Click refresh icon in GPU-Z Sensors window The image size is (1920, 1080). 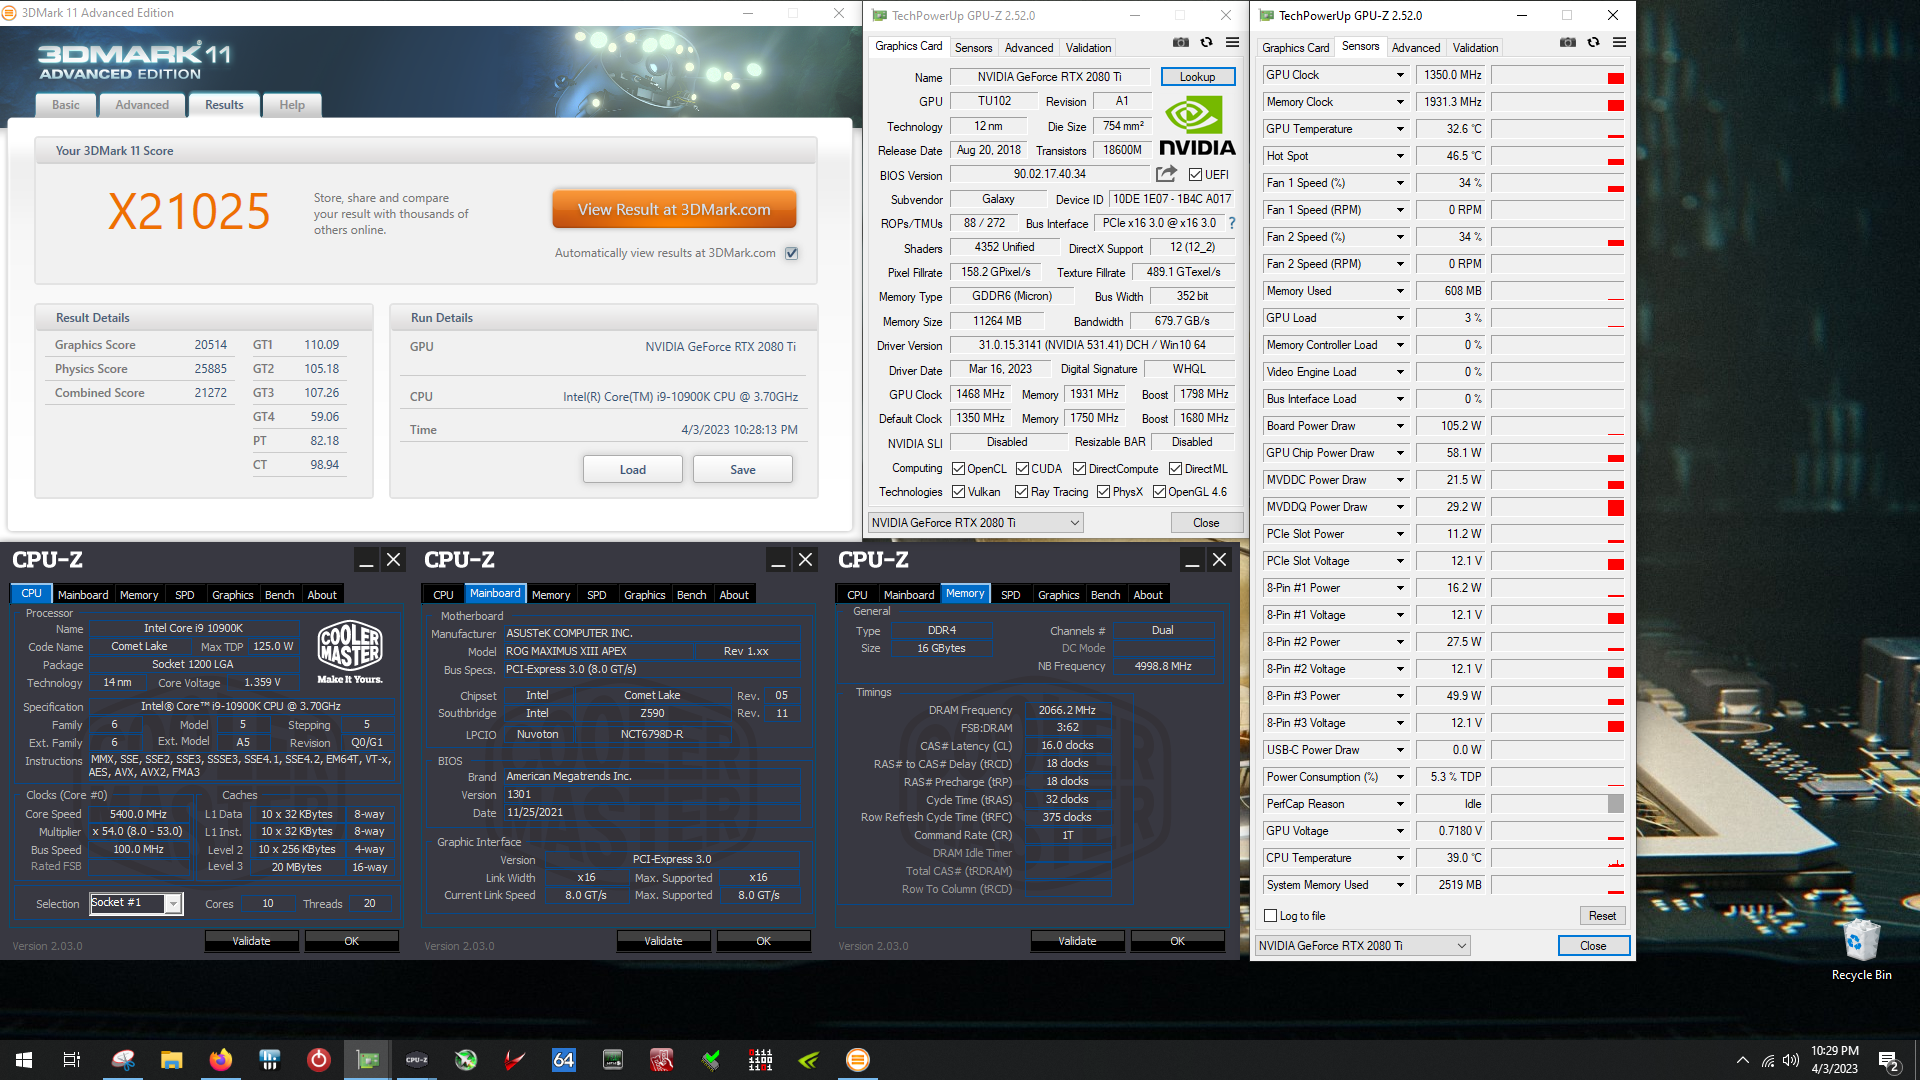click(1594, 43)
